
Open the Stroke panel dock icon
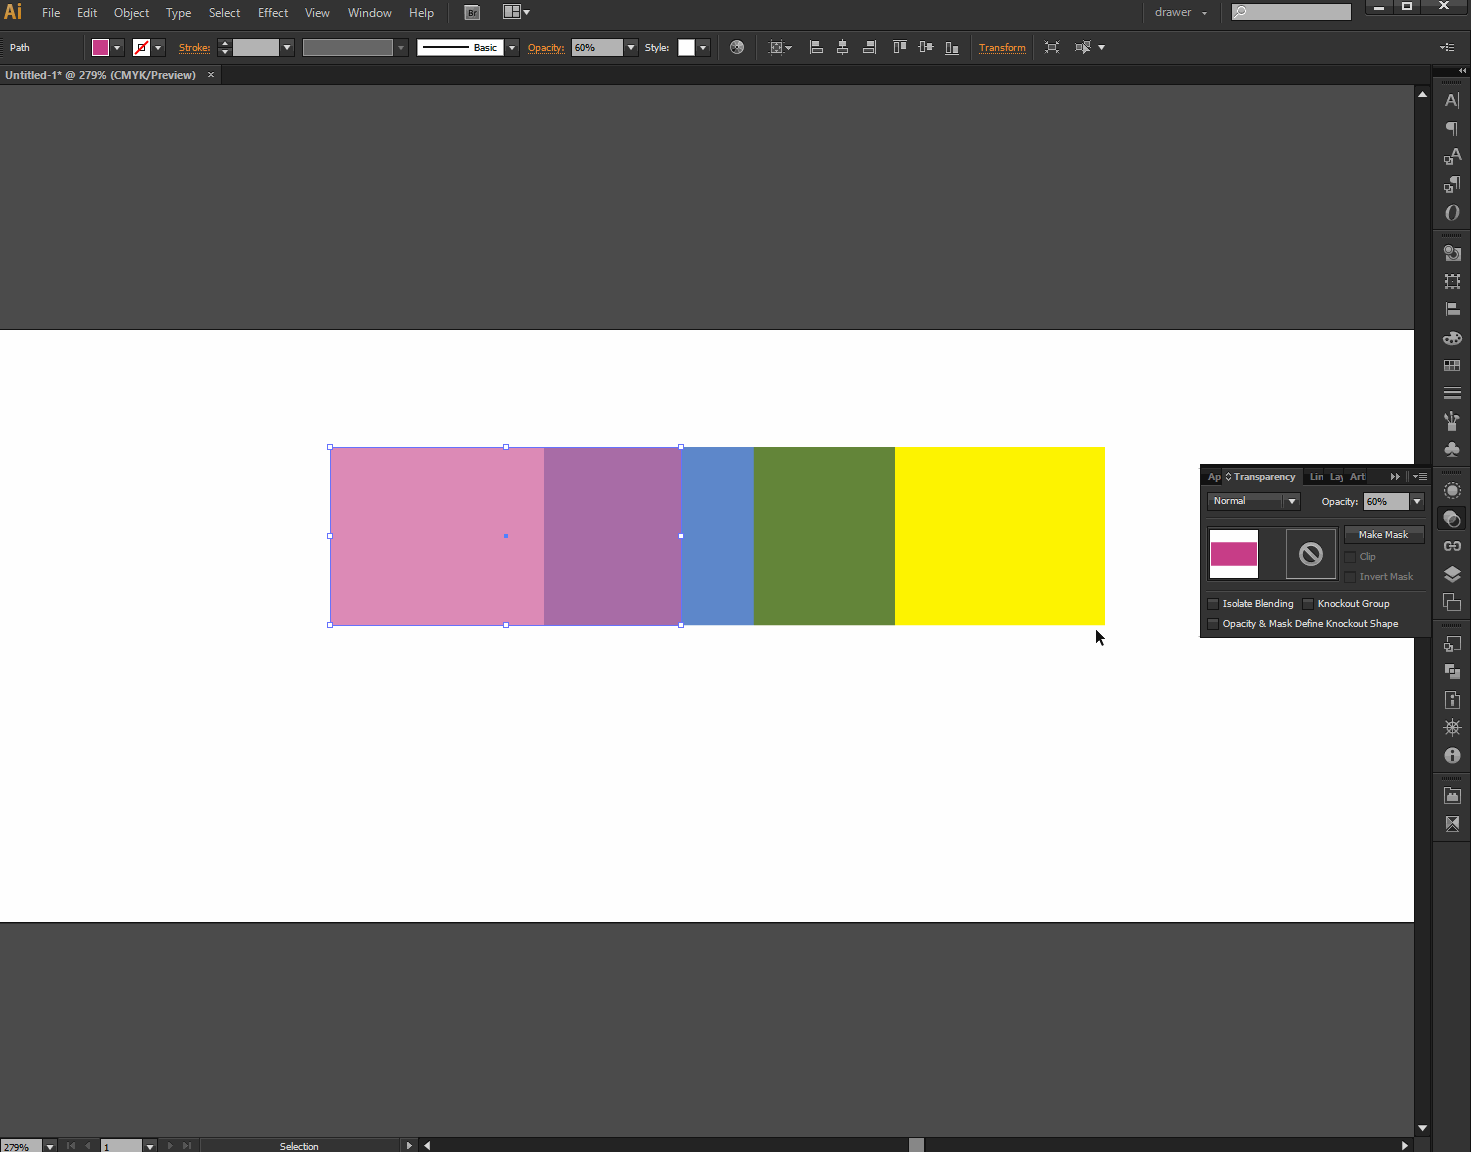pos(1452,394)
